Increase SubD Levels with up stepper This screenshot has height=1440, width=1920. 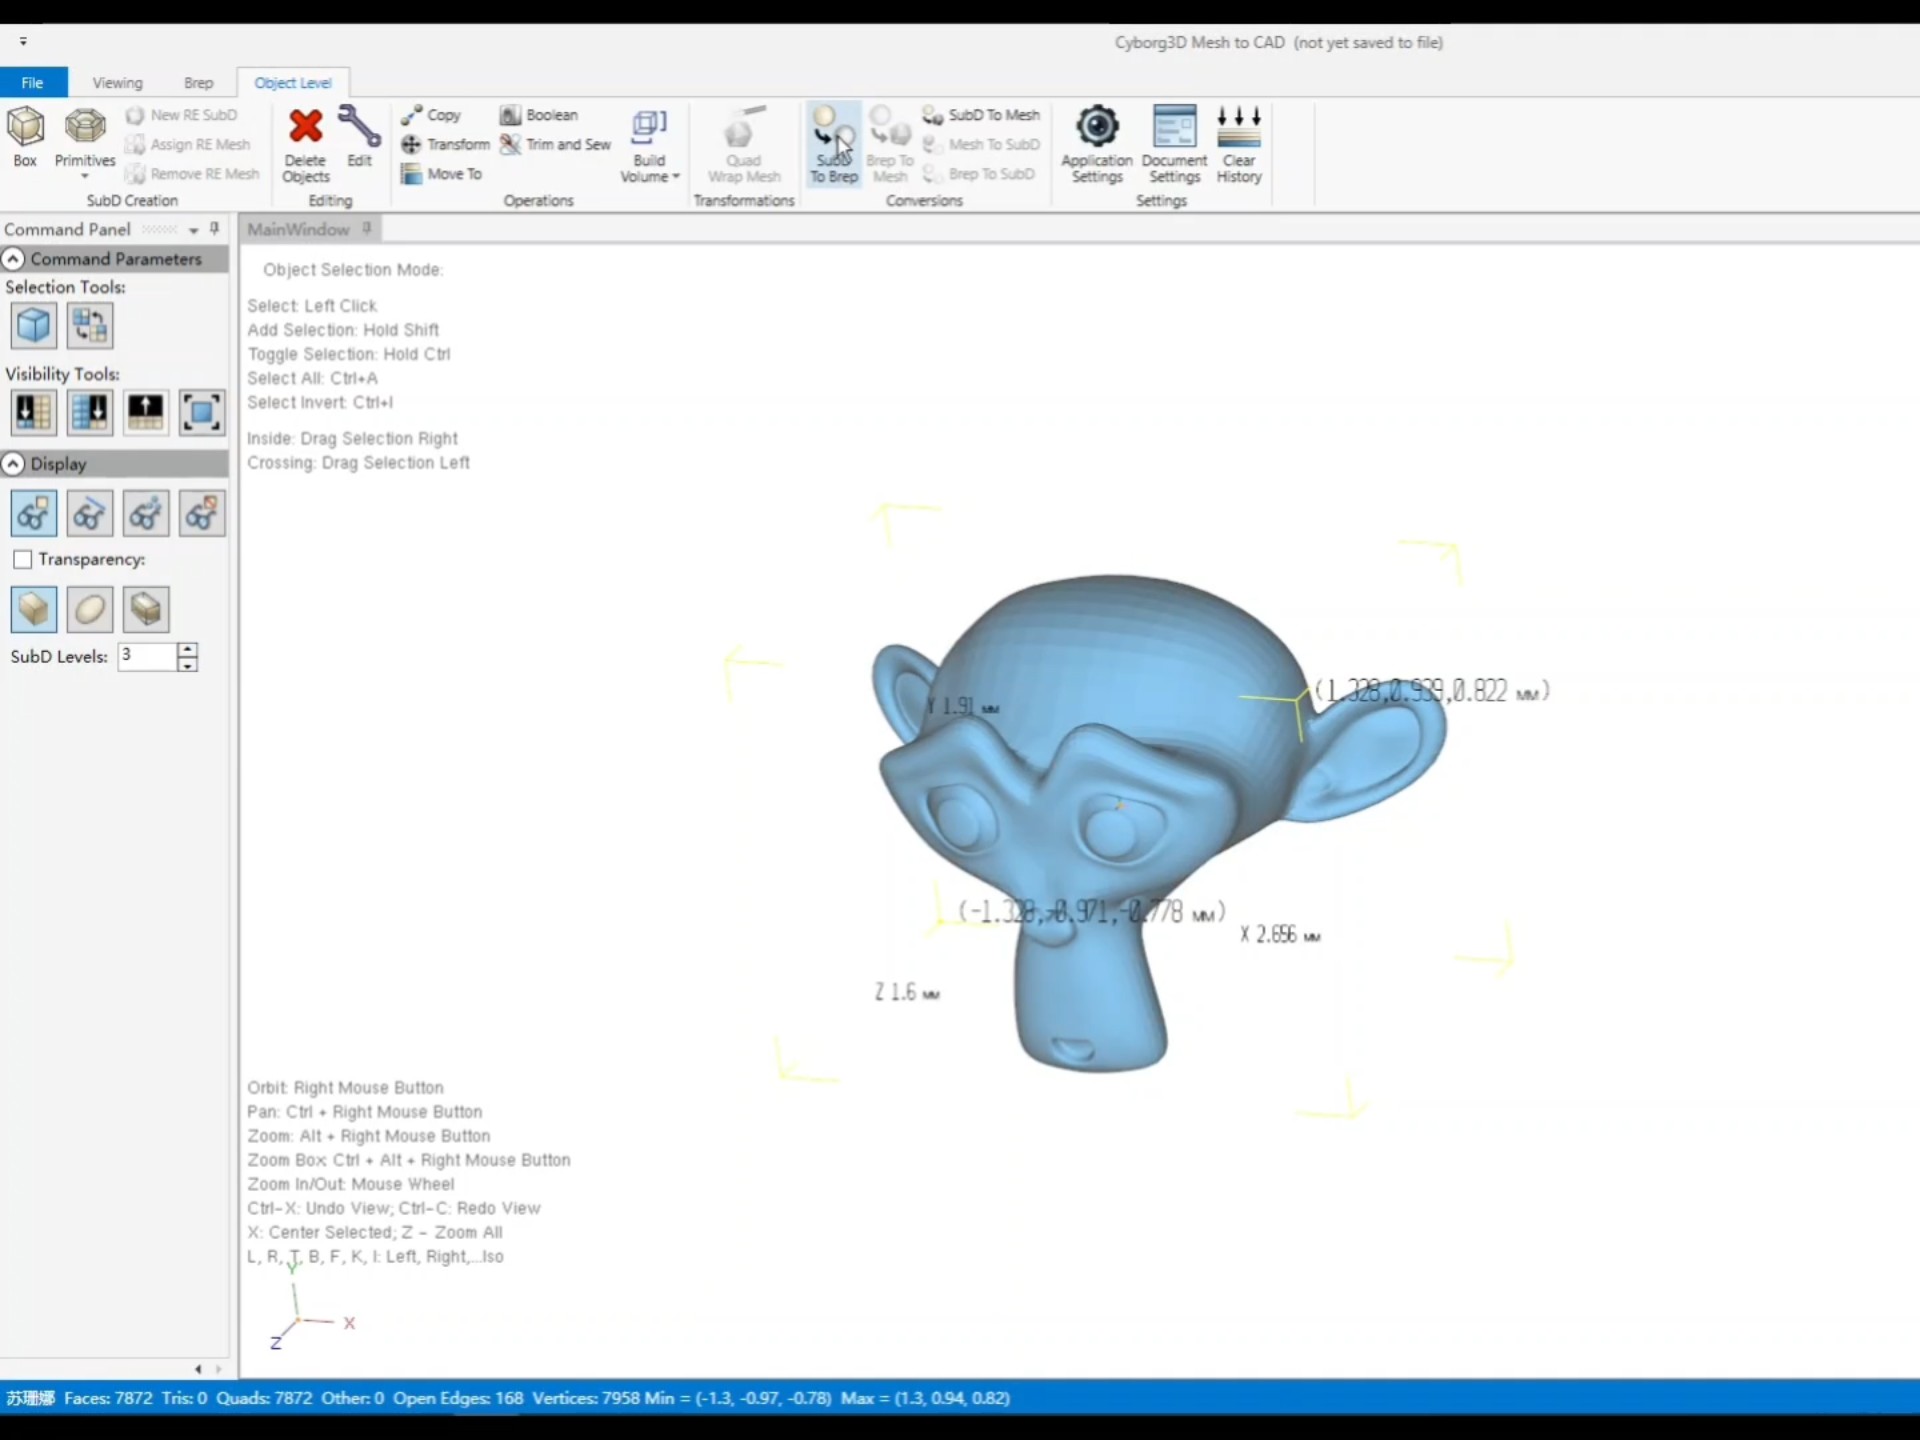click(x=187, y=650)
